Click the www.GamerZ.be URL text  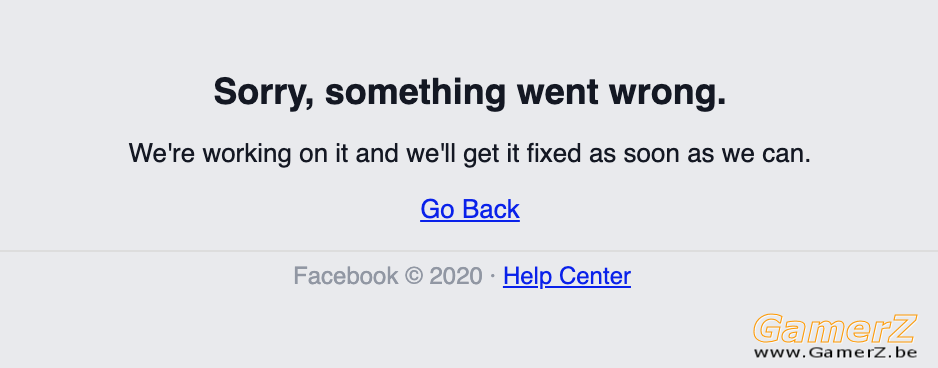(x=835, y=352)
